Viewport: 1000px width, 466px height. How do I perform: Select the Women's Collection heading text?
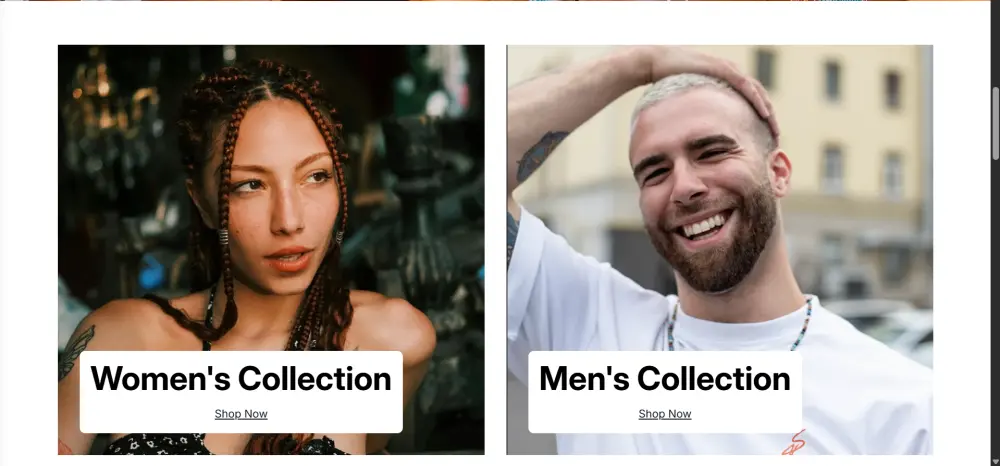point(241,379)
